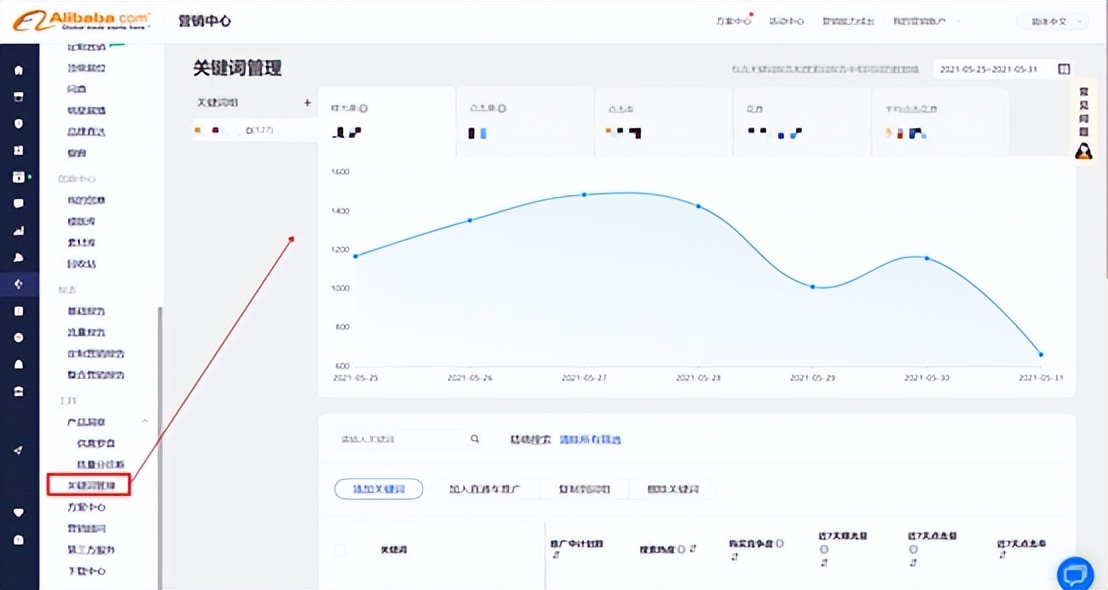The height and width of the screenshot is (590, 1108).
Task: Sort the table by 搜索热度 column
Action: coord(692,549)
